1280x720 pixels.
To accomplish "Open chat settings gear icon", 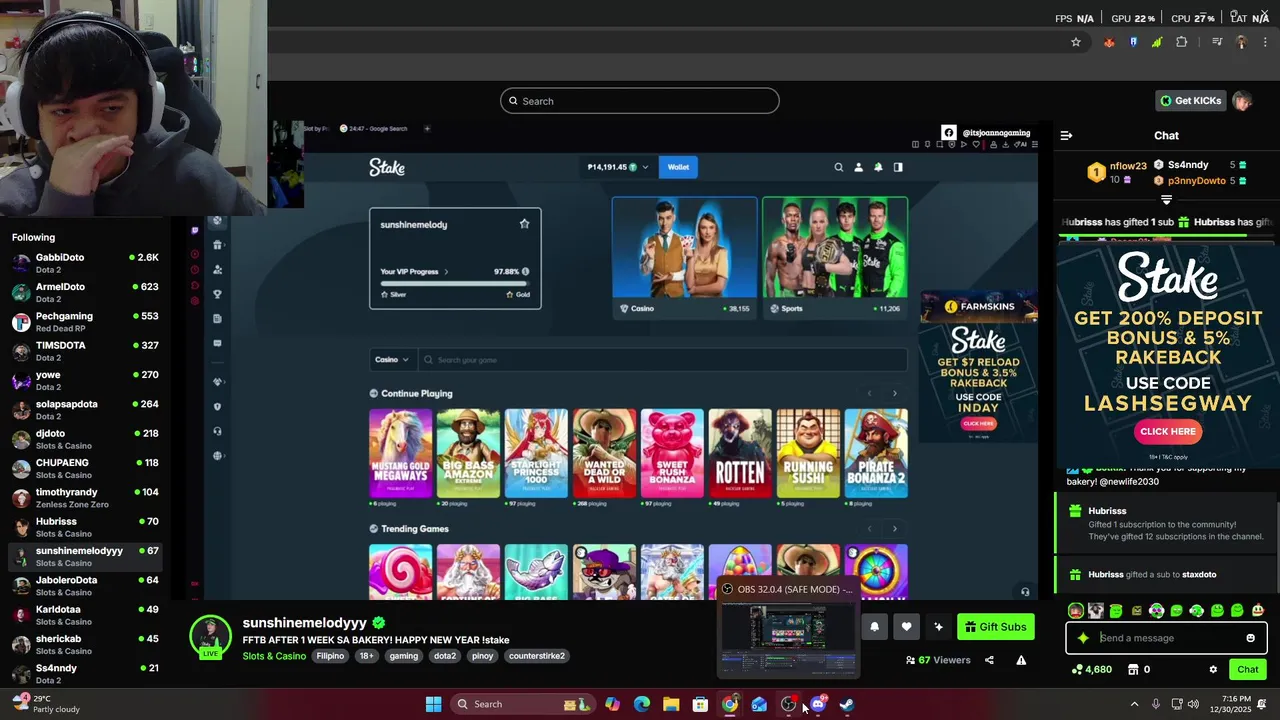I will pos(1213,670).
